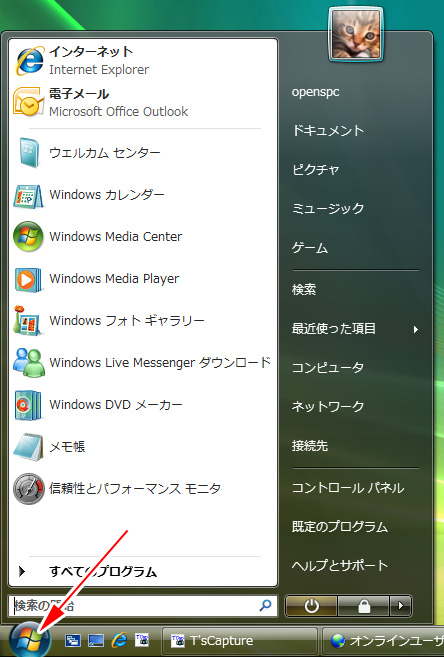The height and width of the screenshot is (657, 444).
Task: Open Windows DVD メーカー
Action: click(x=142, y=405)
